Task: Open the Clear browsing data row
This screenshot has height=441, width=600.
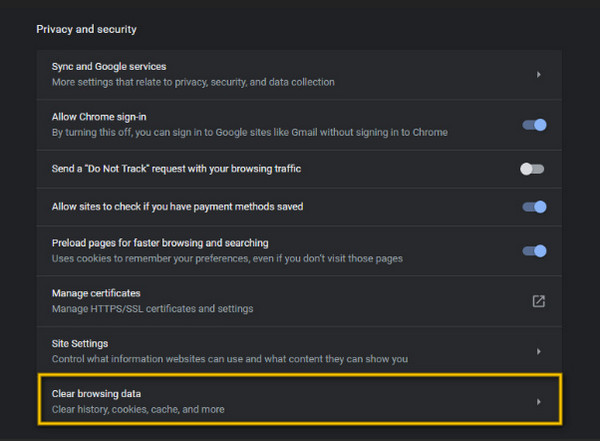Action: click(x=300, y=400)
